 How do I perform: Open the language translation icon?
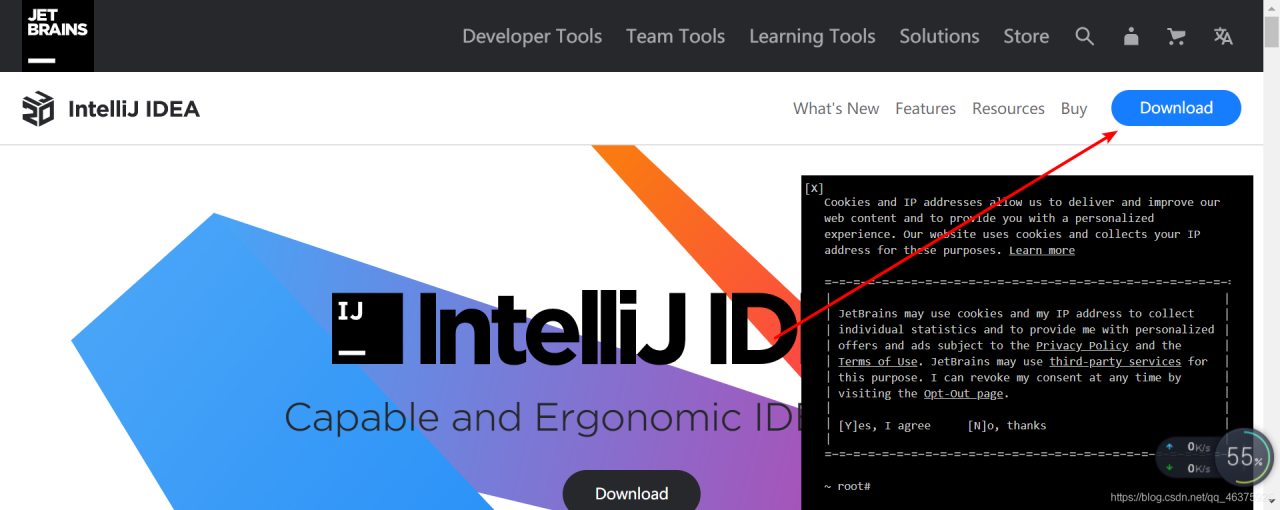[x=1223, y=36]
